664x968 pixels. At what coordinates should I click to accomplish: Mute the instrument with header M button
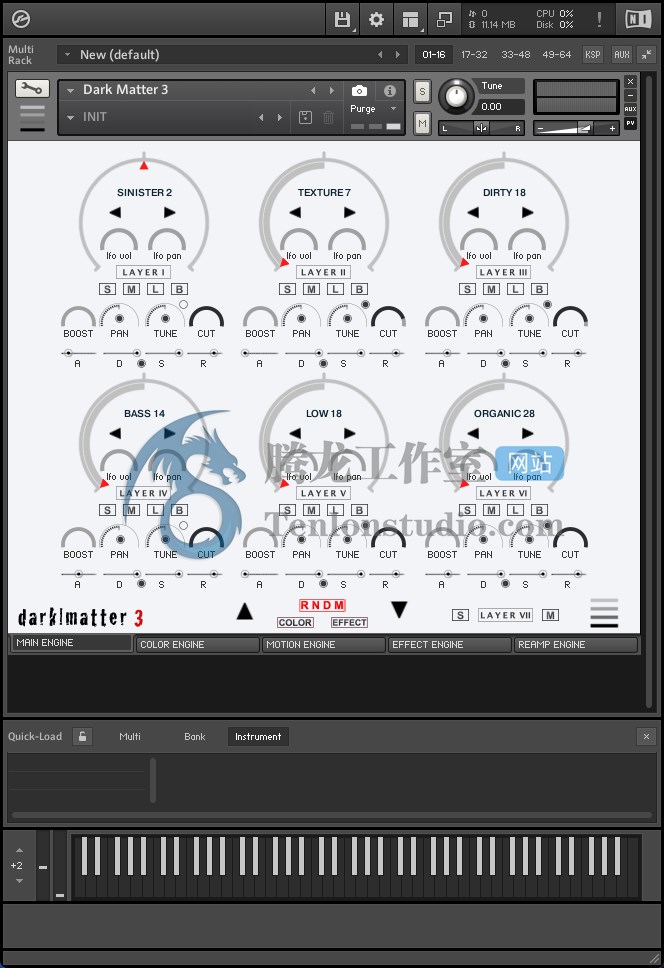tap(422, 123)
